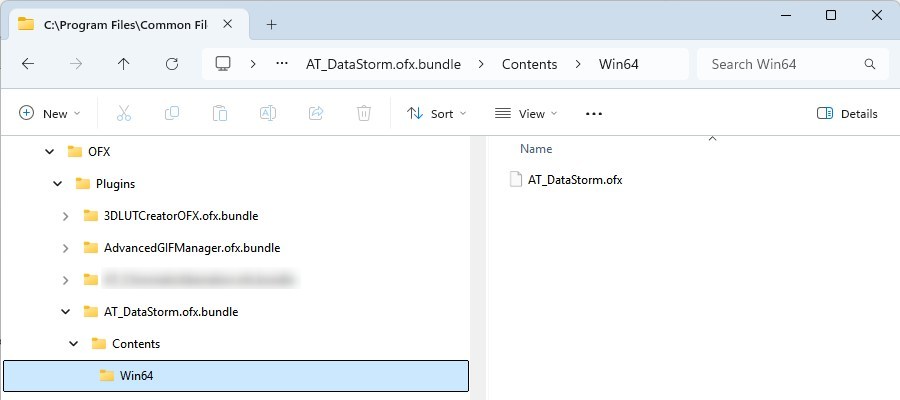Screen dimensions: 900x400
Task: Add a new tab with plus
Action: [x=271, y=25]
